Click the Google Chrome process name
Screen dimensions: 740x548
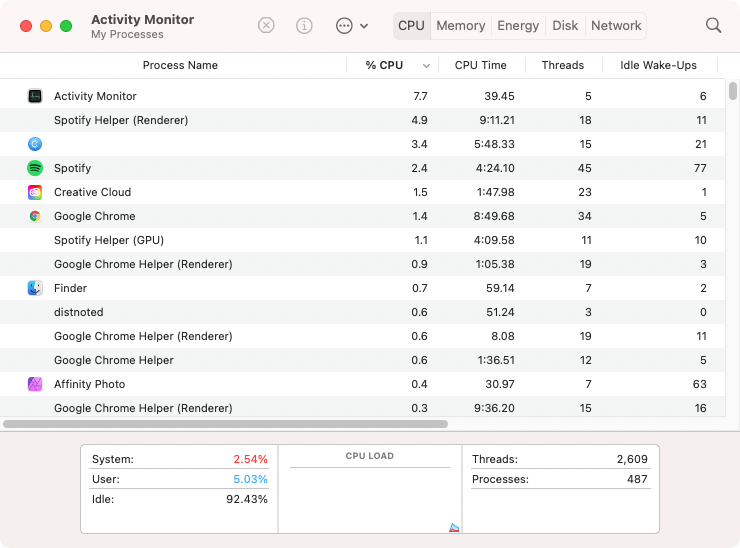tap(94, 216)
